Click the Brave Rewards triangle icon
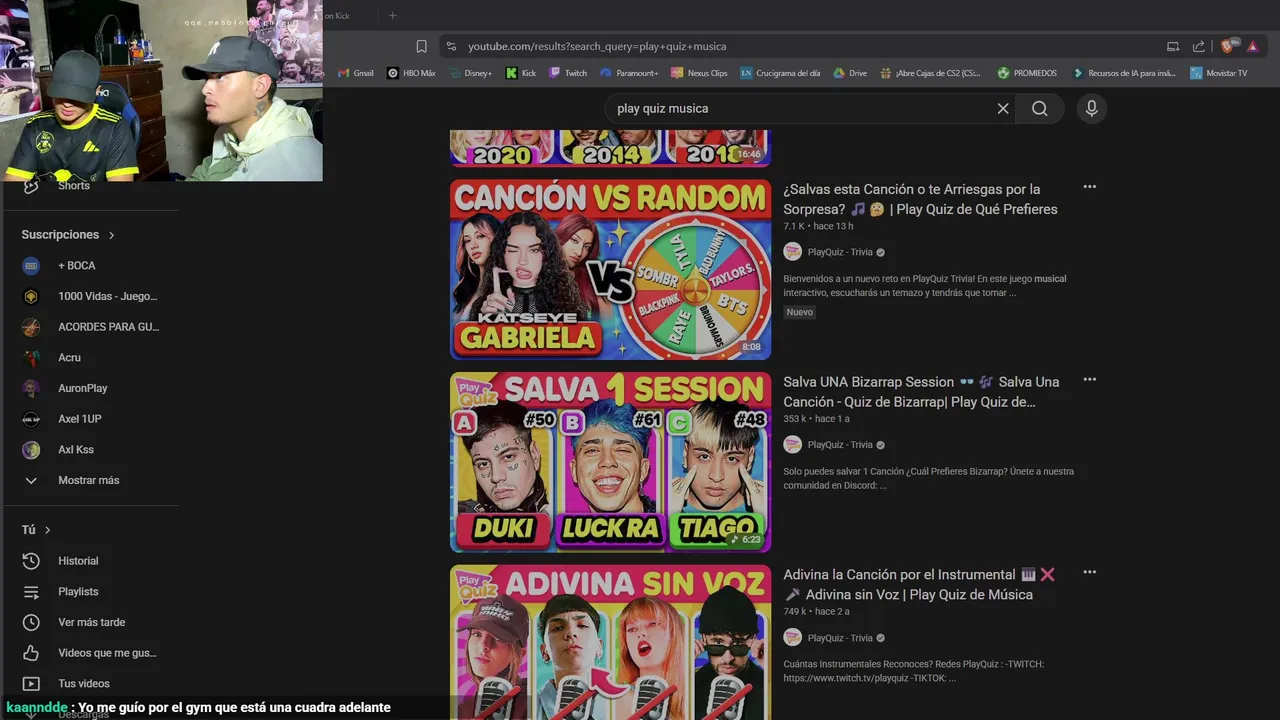The width and height of the screenshot is (1280, 720). click(x=1253, y=46)
